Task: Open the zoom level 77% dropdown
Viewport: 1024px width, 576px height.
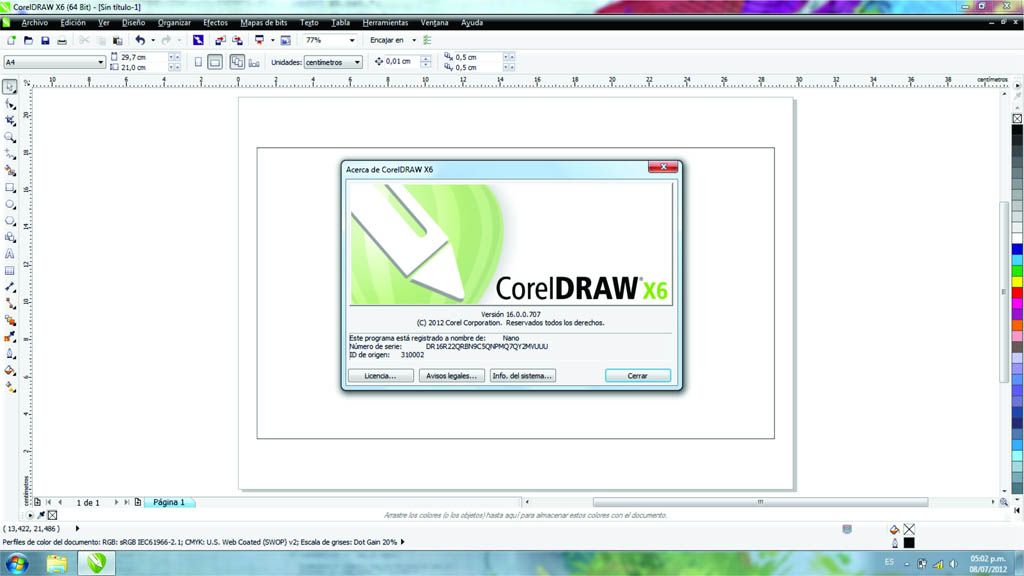Action: point(352,40)
